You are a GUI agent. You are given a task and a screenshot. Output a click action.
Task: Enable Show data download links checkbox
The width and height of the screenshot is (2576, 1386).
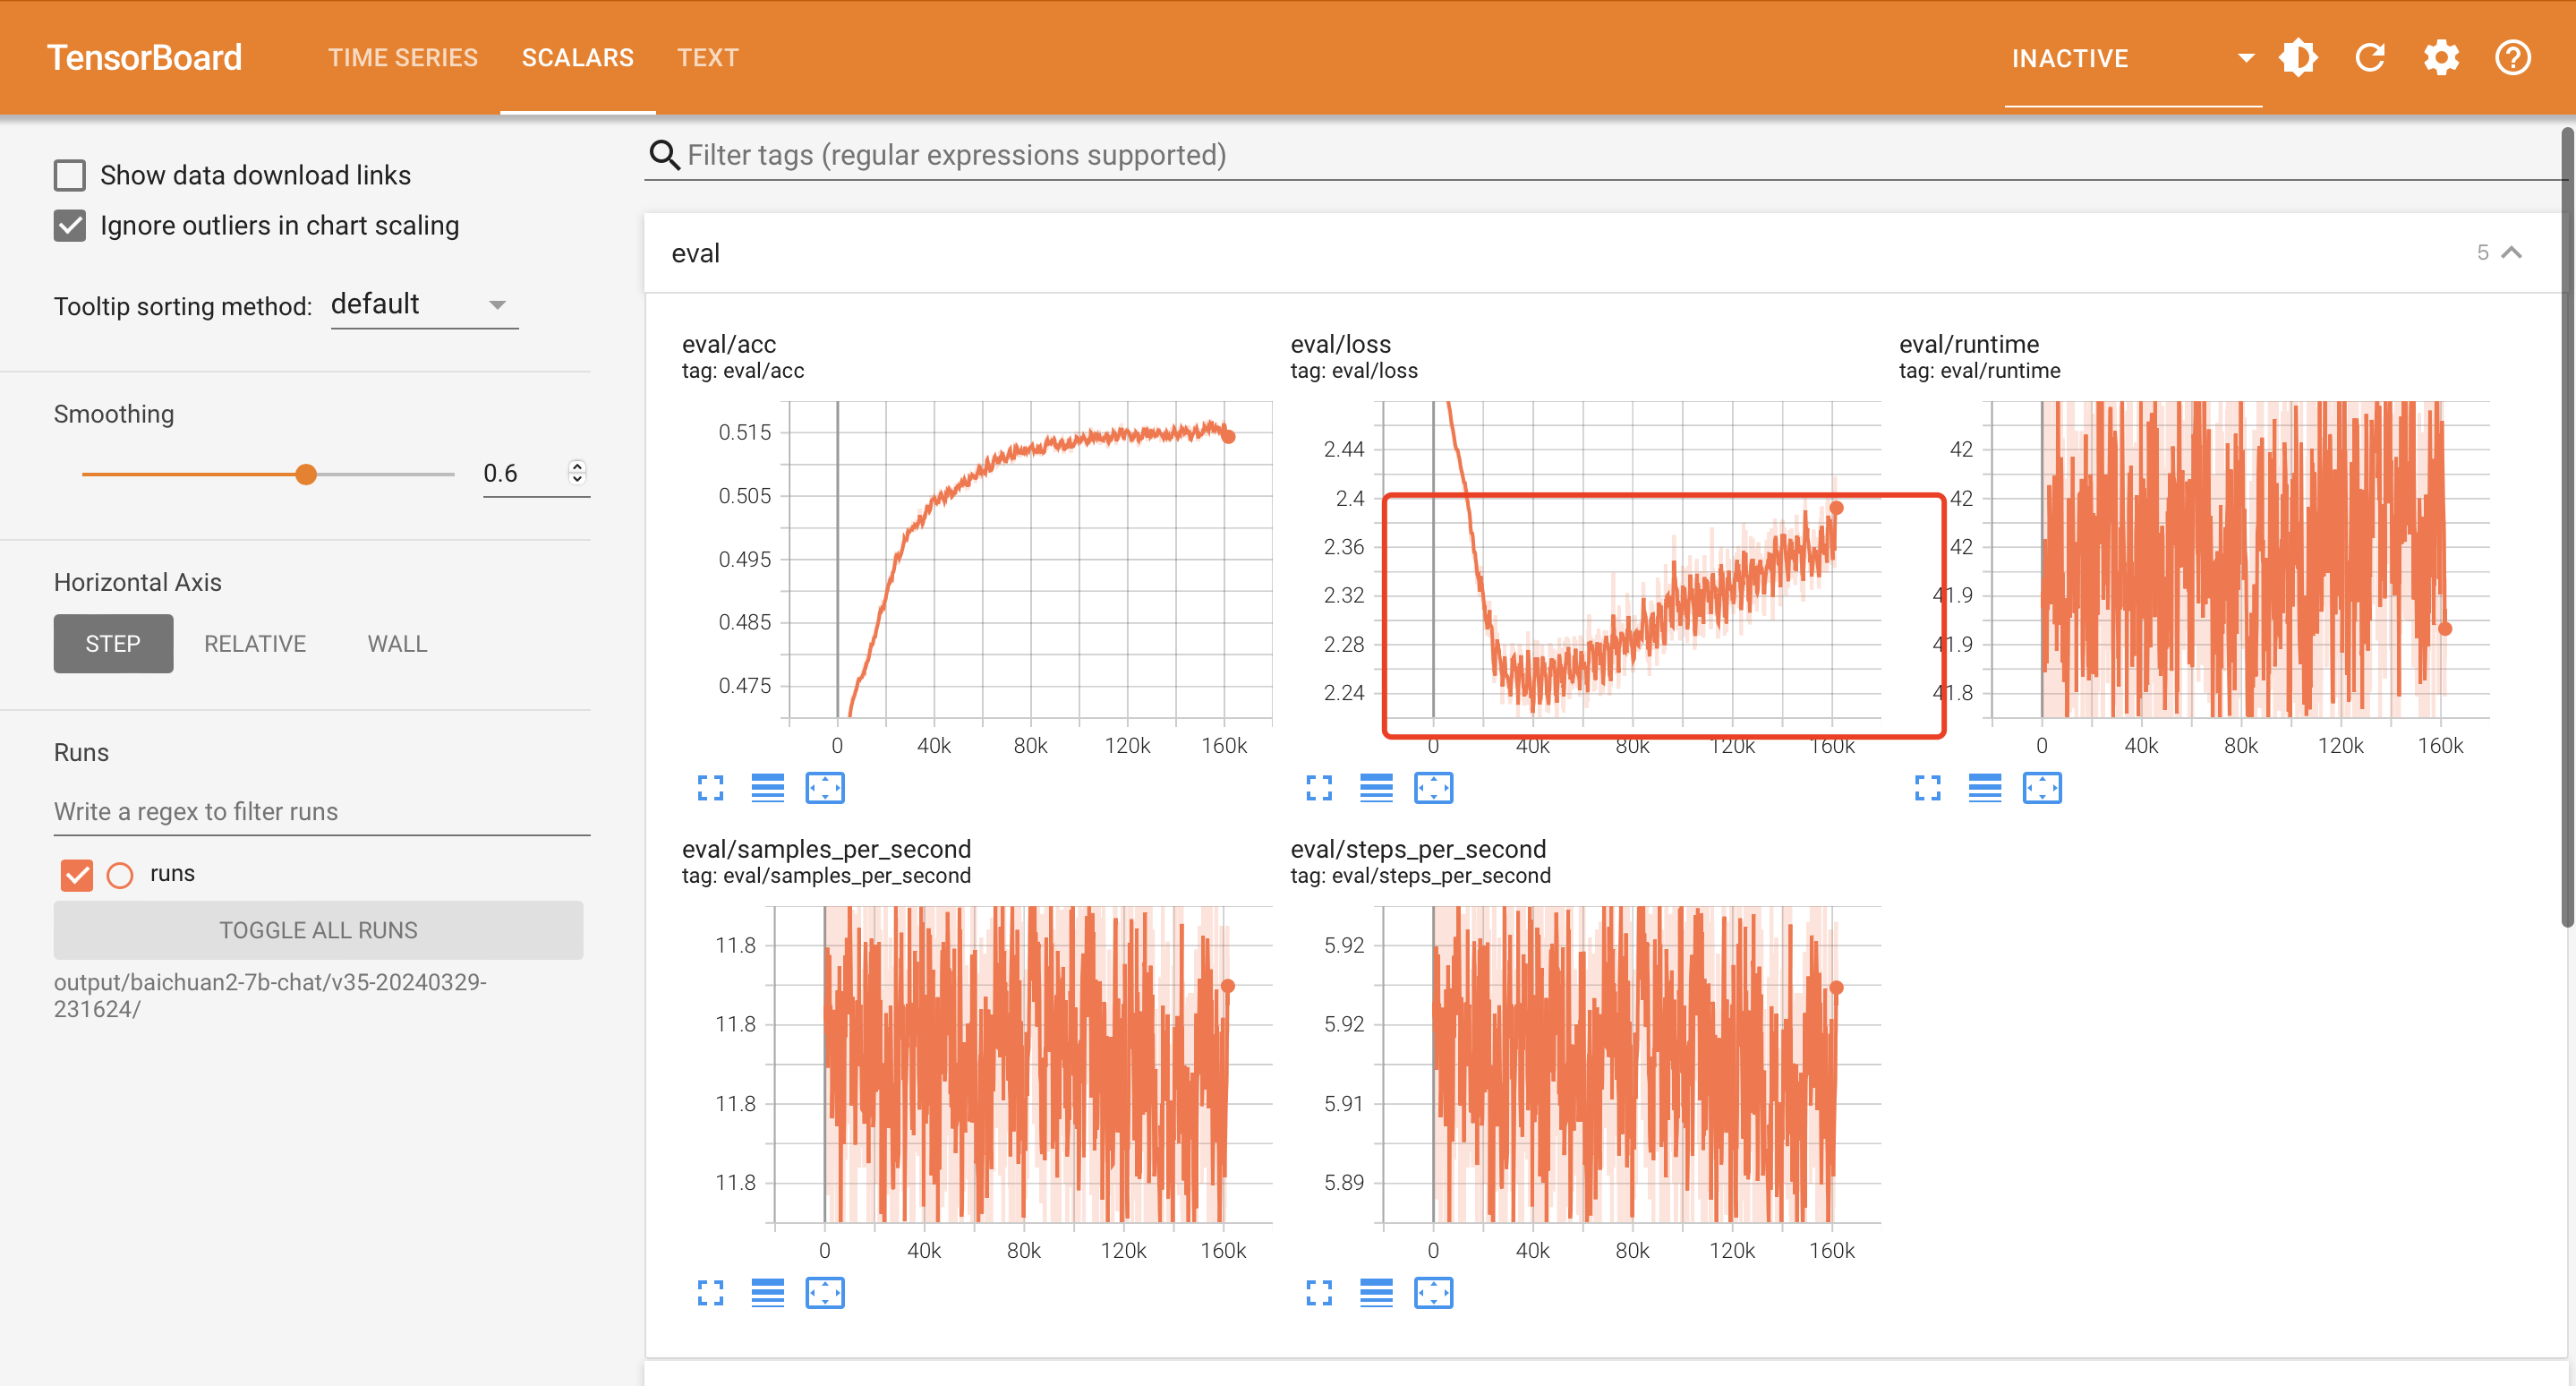(70, 175)
